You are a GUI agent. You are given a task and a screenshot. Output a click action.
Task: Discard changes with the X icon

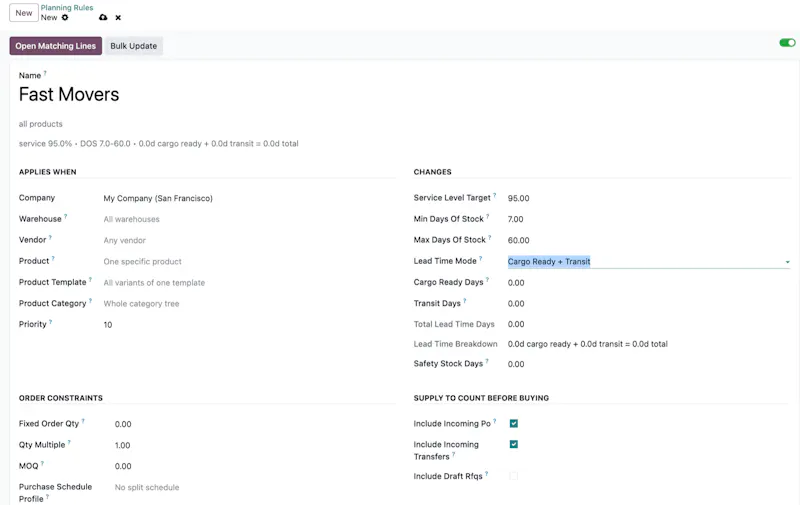(118, 17)
